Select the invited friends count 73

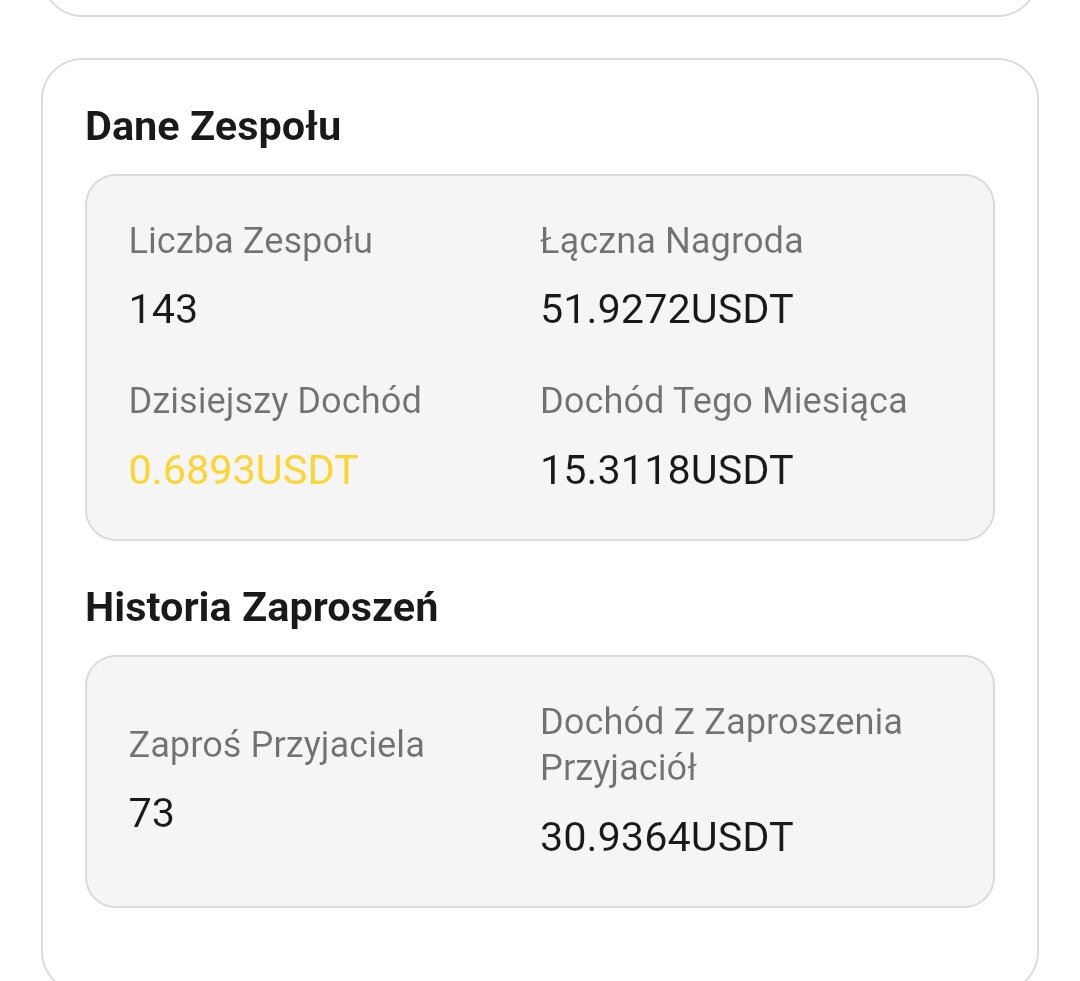click(151, 813)
